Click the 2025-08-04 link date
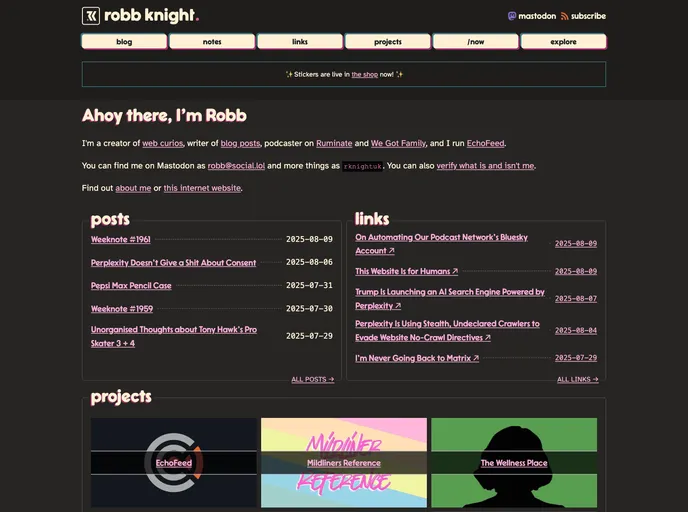This screenshot has width=688, height=512. 576,330
